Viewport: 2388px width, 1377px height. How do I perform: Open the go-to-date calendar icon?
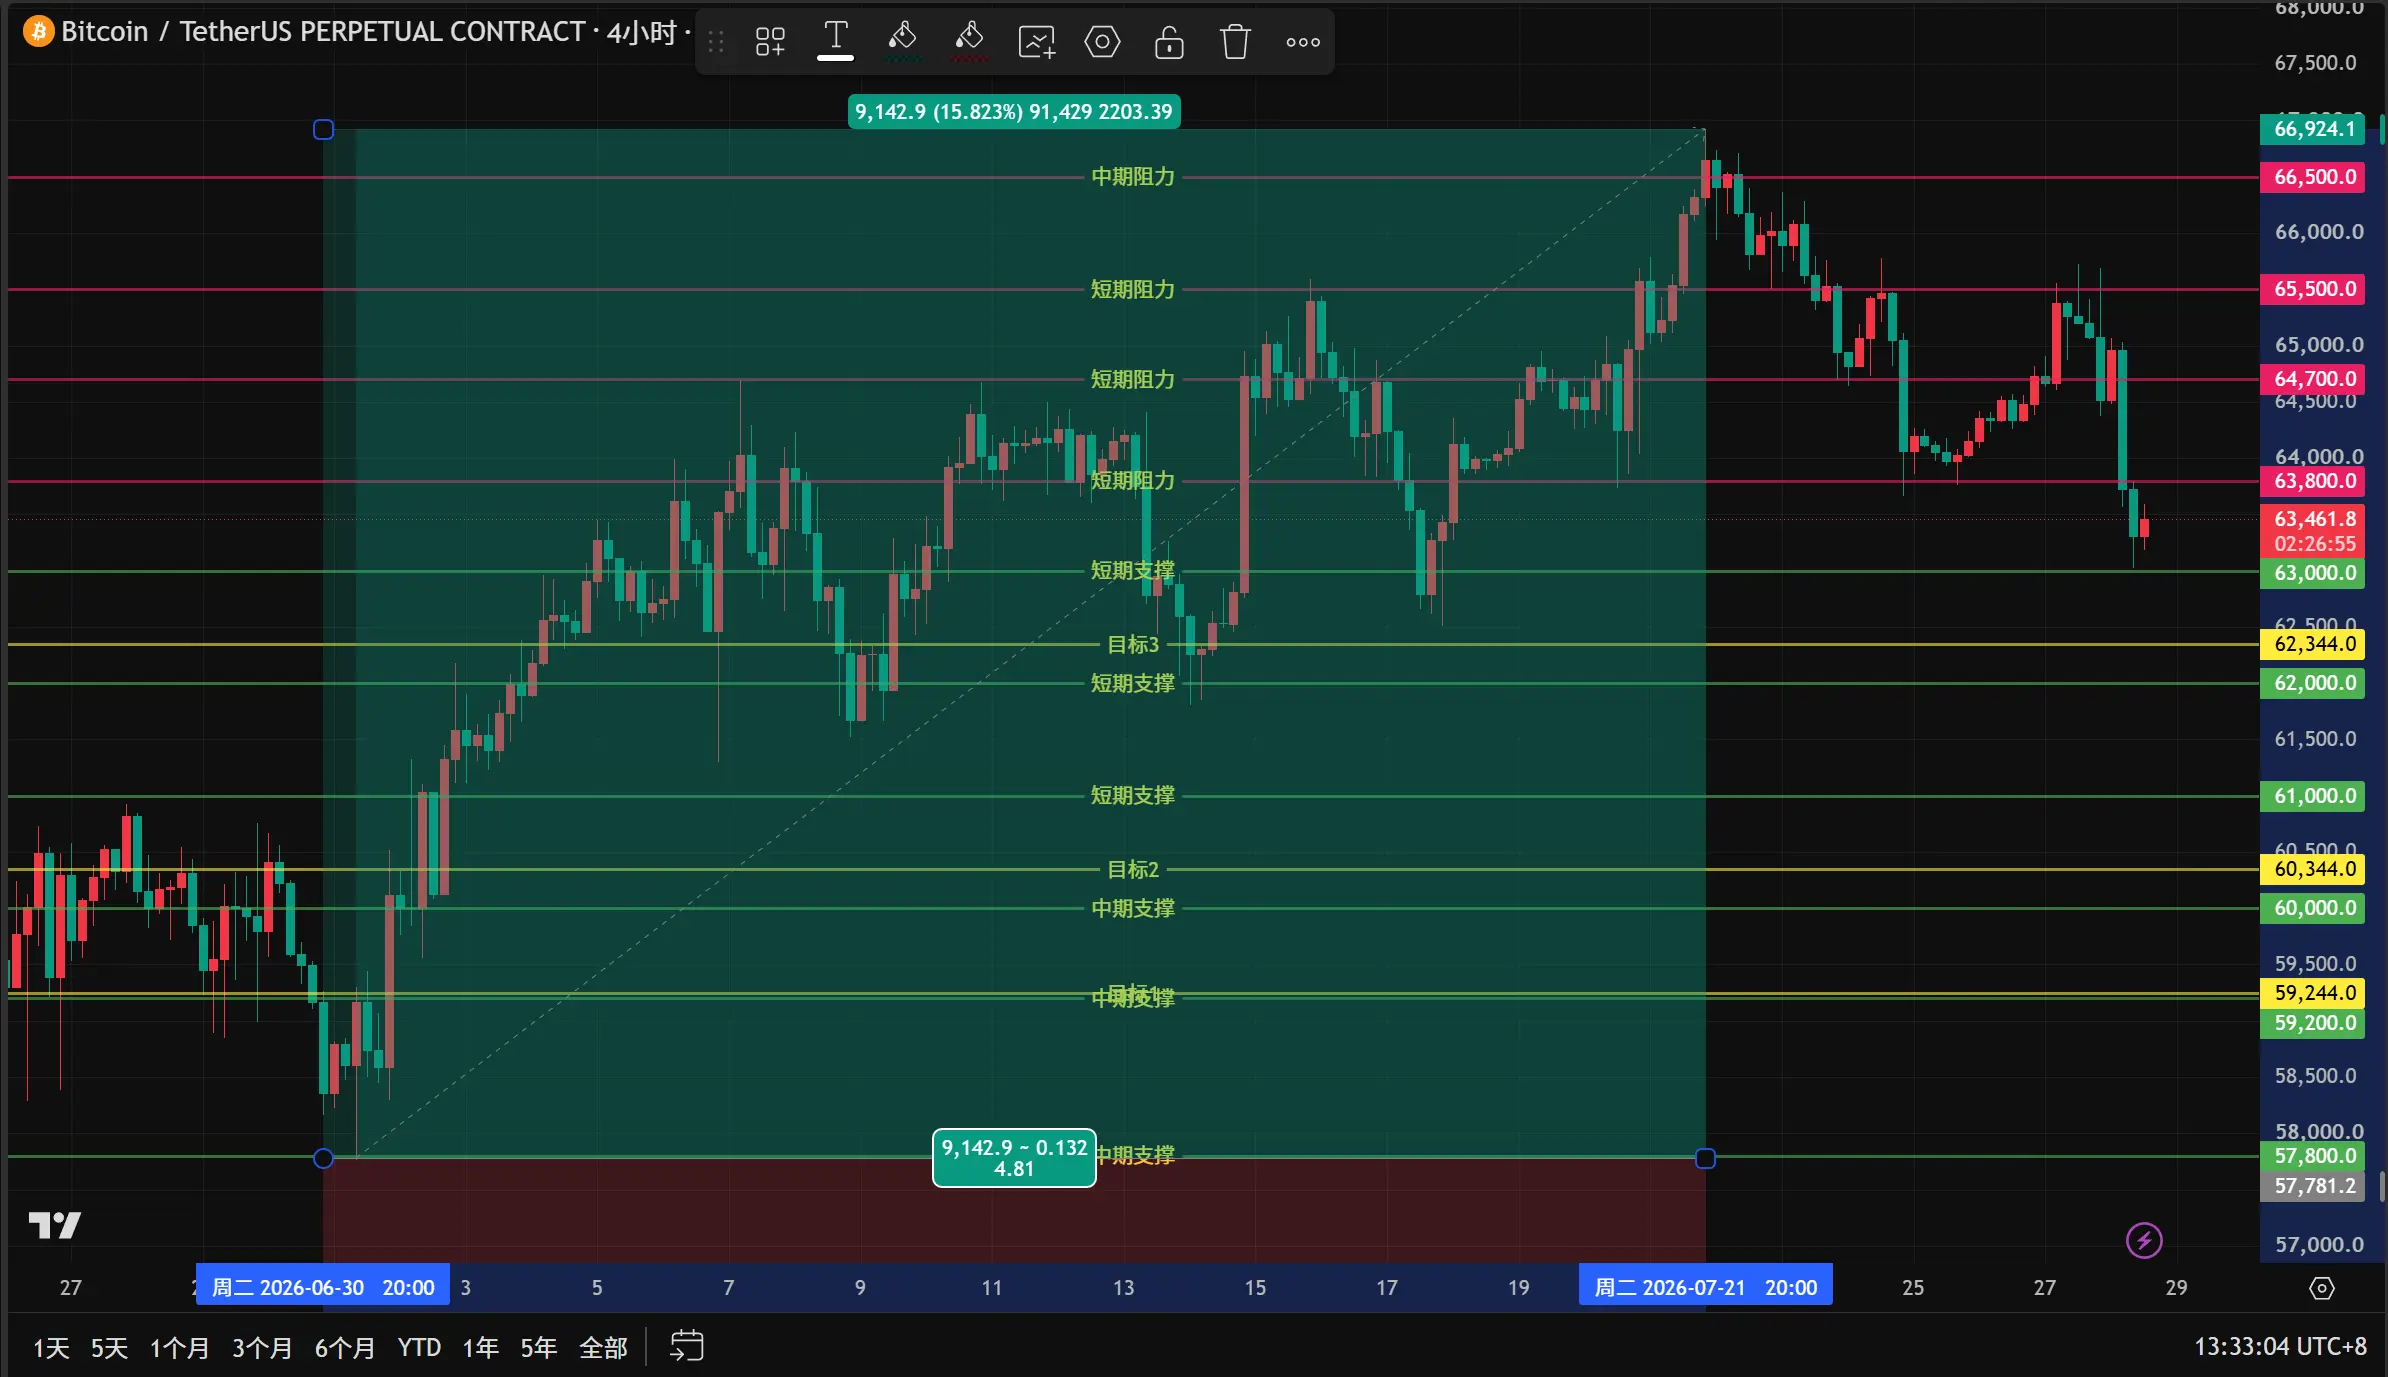click(x=686, y=1346)
